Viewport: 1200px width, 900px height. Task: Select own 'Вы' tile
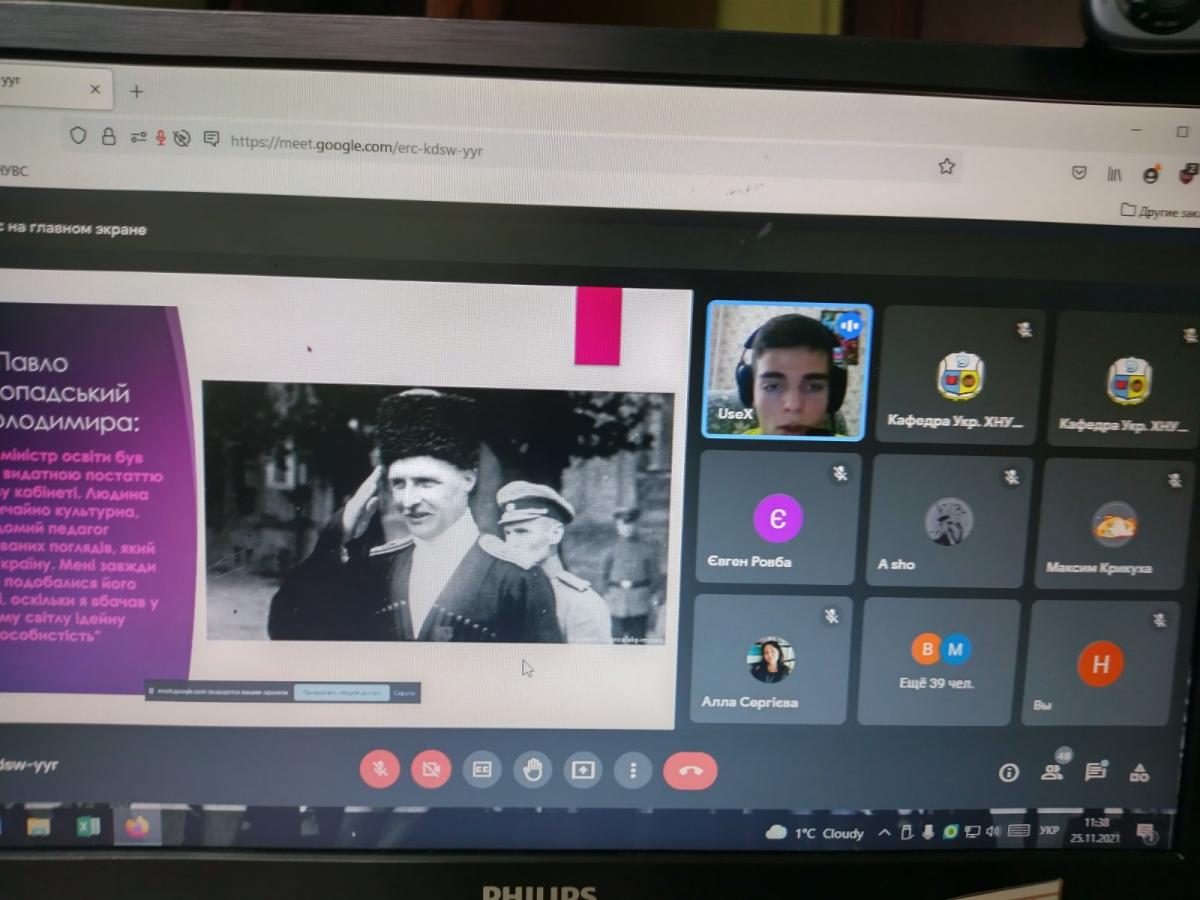pos(1099,663)
